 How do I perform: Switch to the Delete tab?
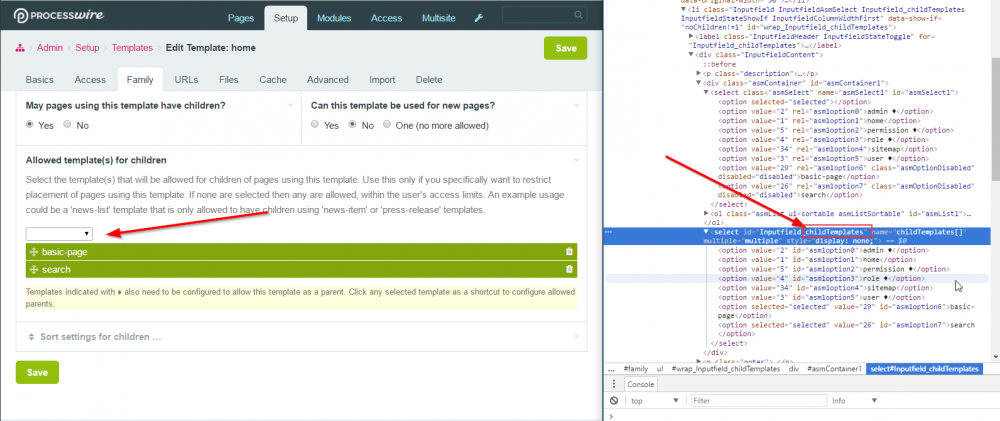(429, 80)
